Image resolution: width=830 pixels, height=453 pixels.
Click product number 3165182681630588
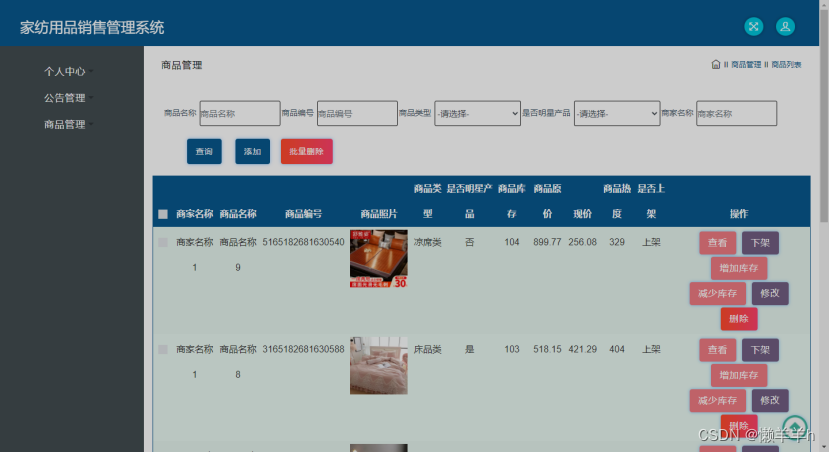[303, 349]
